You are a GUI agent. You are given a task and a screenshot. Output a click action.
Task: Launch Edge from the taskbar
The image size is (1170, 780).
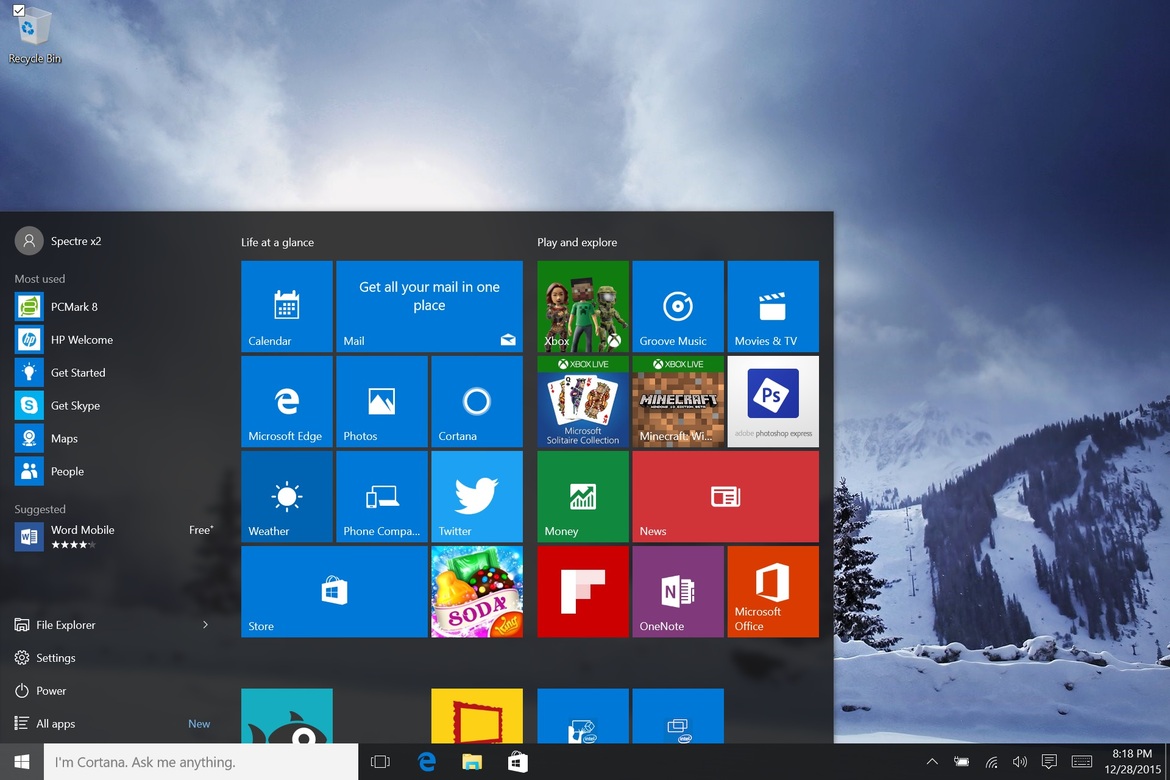[427, 761]
